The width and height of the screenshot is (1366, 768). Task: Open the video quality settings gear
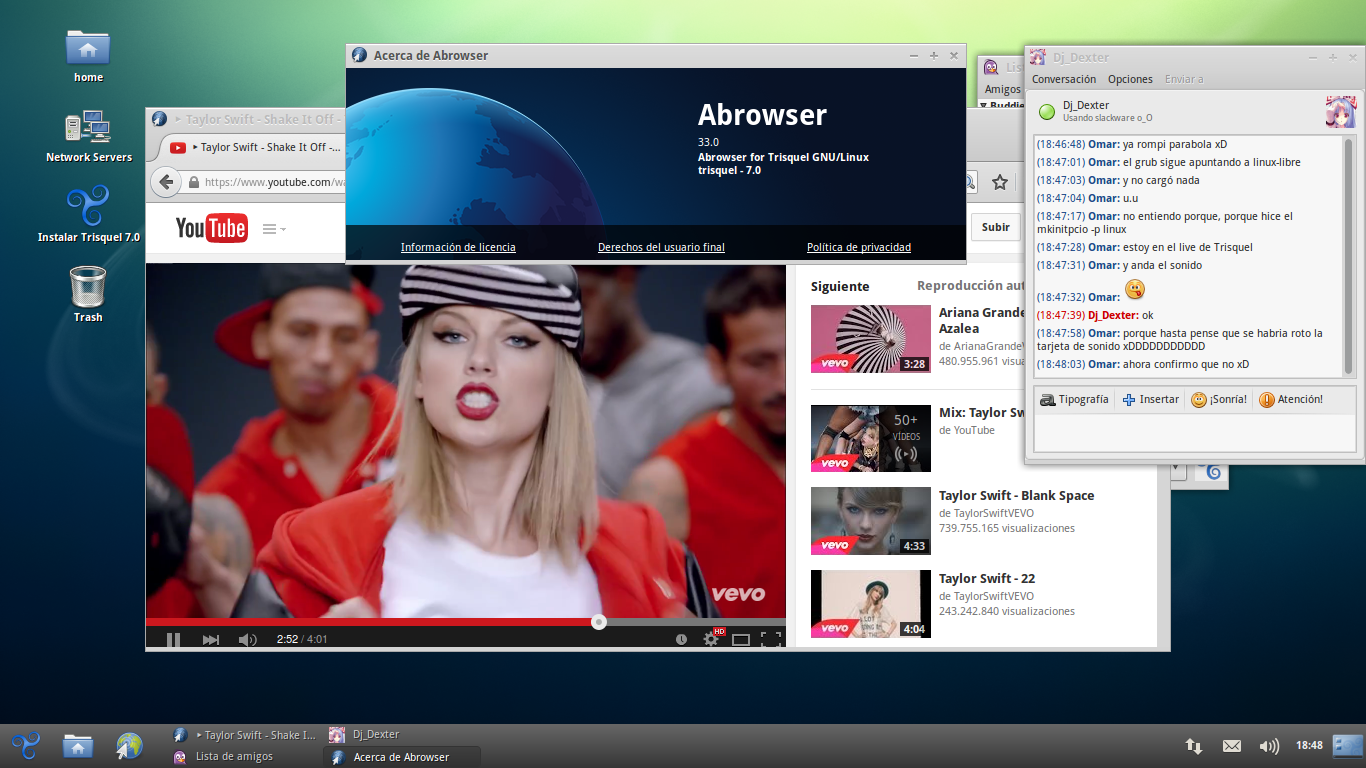(x=711, y=639)
